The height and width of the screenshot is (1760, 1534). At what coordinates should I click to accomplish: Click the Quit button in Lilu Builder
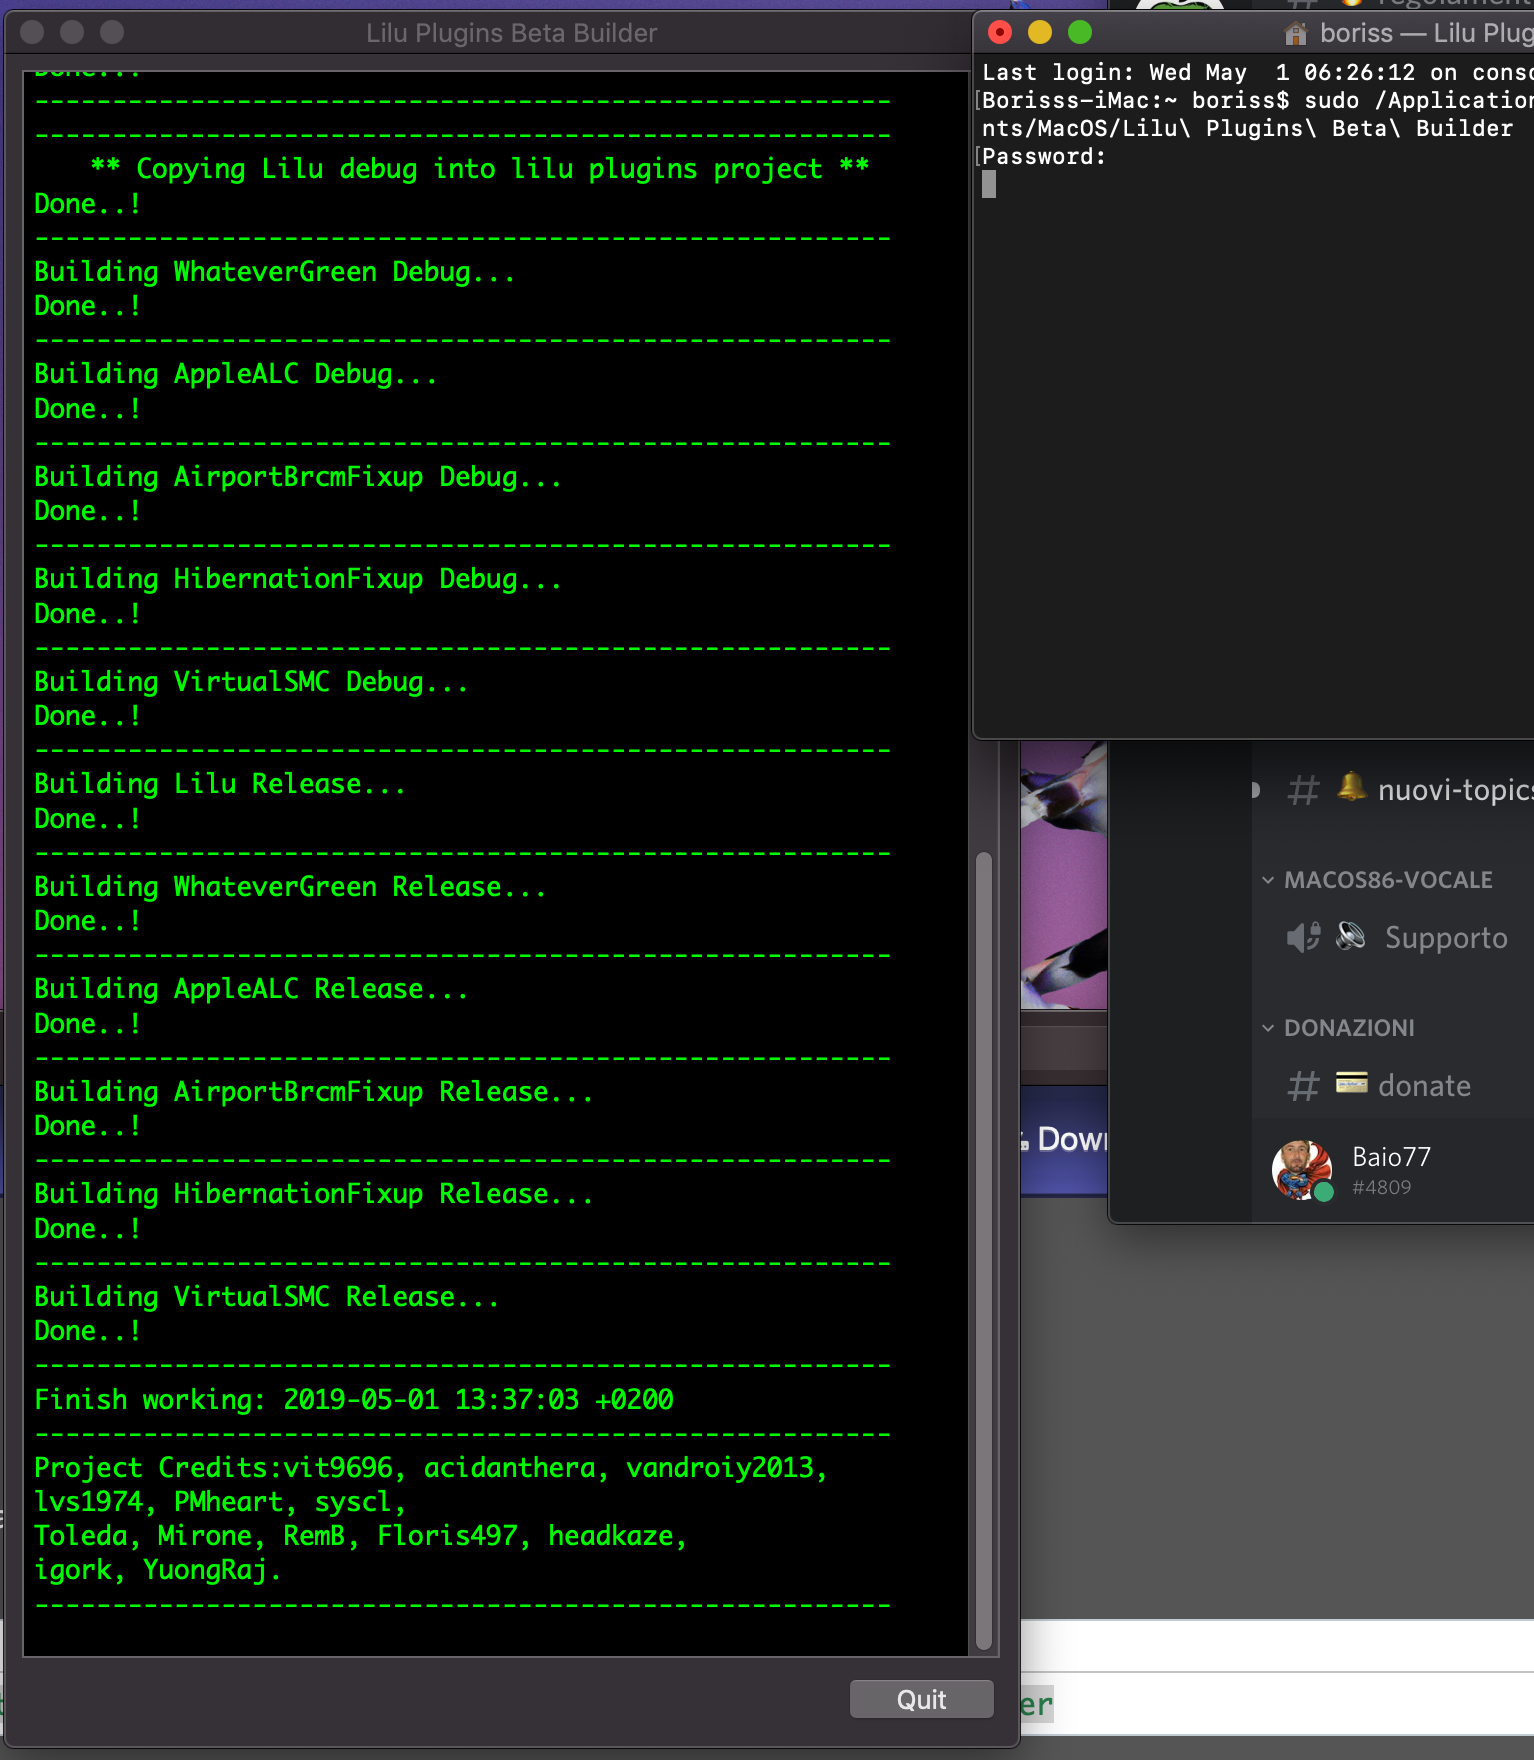pyautogui.click(x=921, y=1699)
